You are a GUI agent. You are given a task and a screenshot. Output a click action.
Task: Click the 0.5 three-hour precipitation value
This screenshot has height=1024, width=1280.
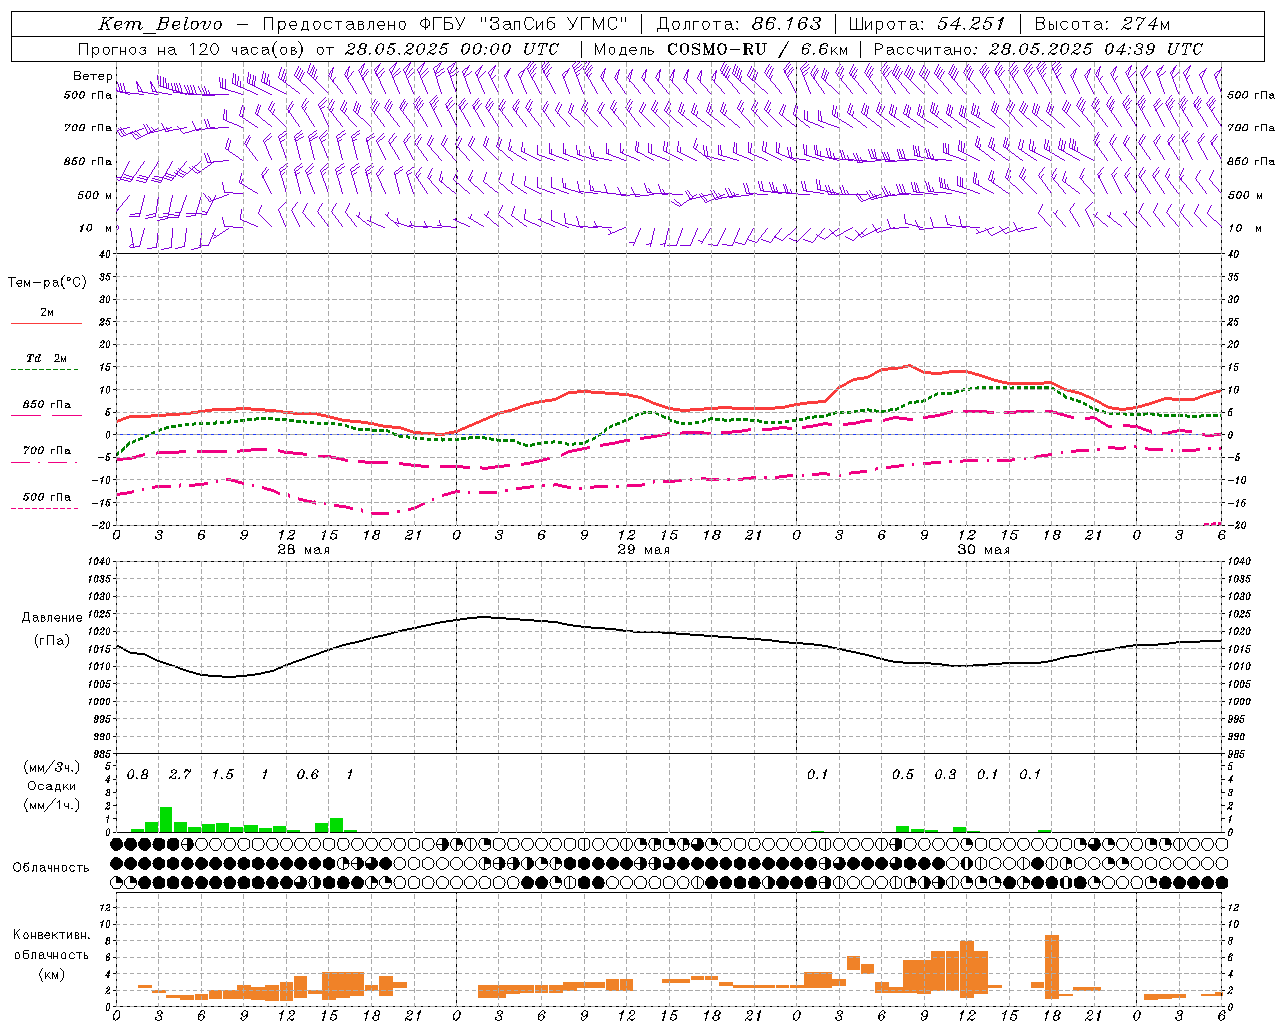point(902,774)
